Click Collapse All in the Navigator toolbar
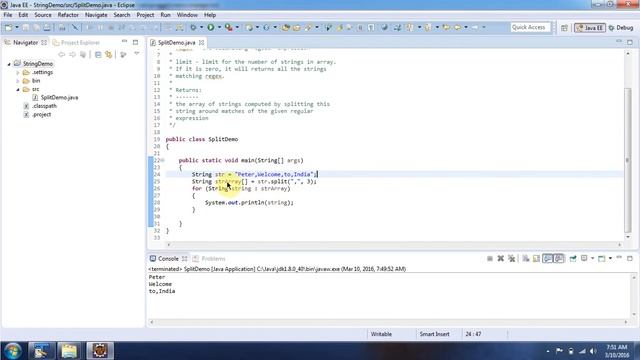The height and width of the screenshot is (360, 640). (98, 54)
